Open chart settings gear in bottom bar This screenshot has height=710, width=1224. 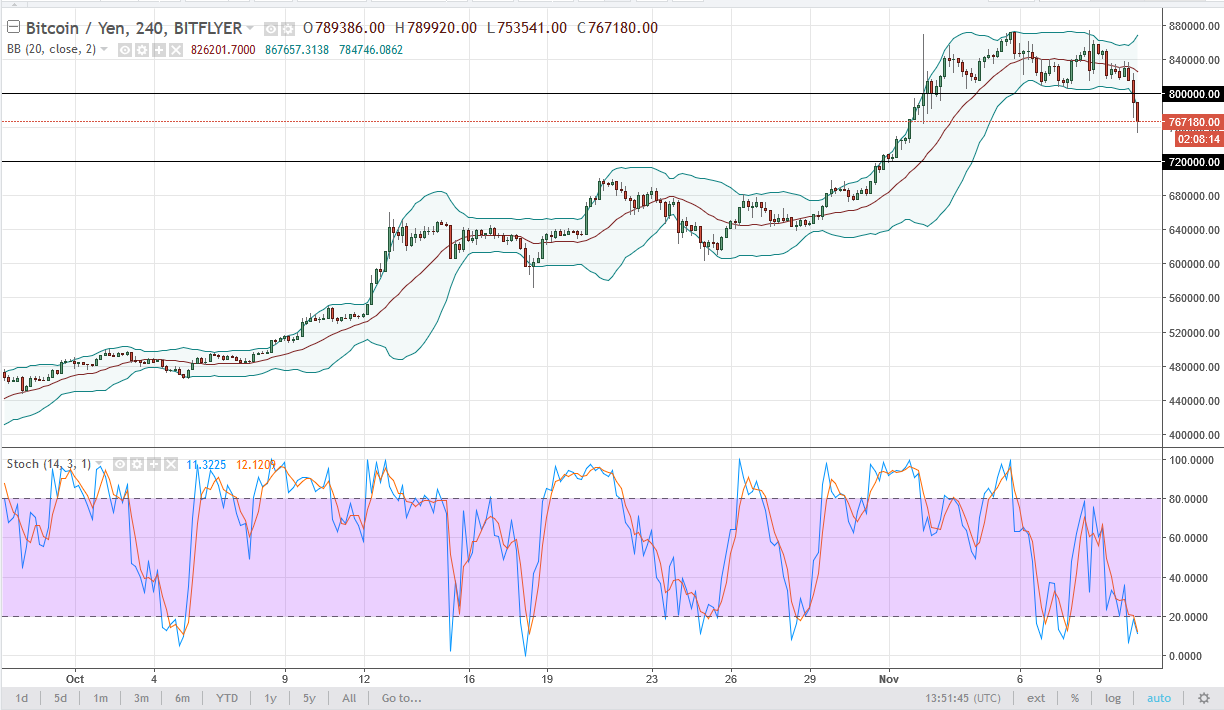point(1203,698)
